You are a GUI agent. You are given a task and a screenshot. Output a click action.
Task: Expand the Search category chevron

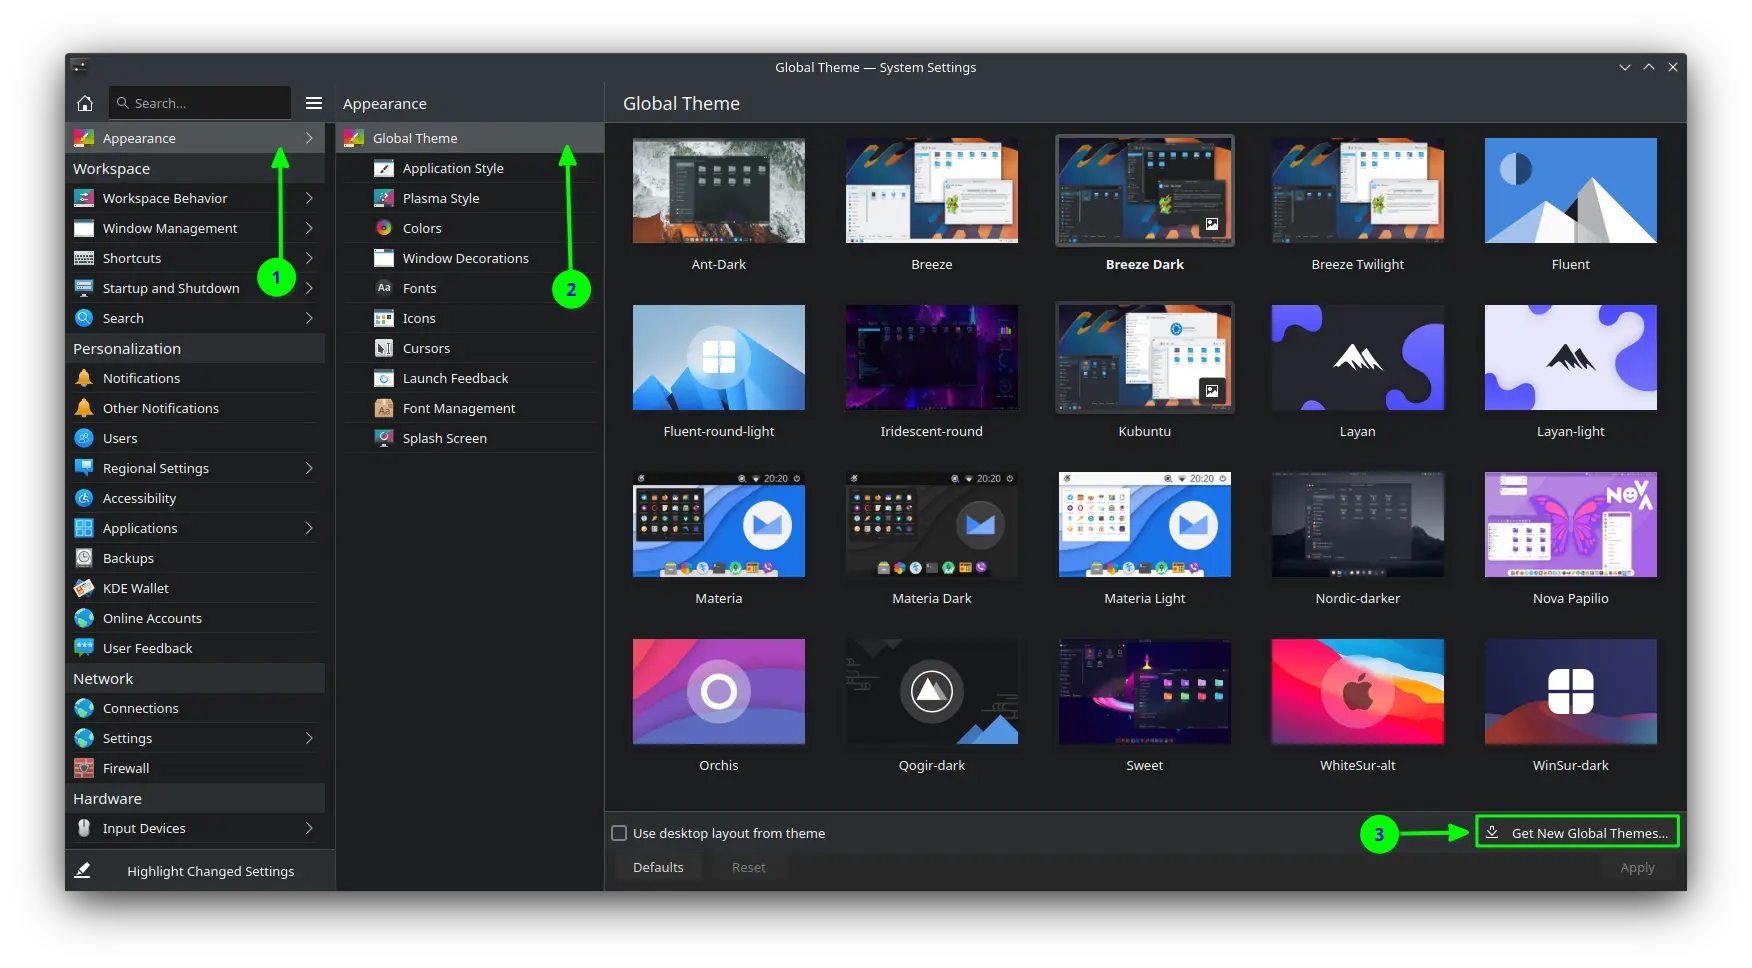309,318
